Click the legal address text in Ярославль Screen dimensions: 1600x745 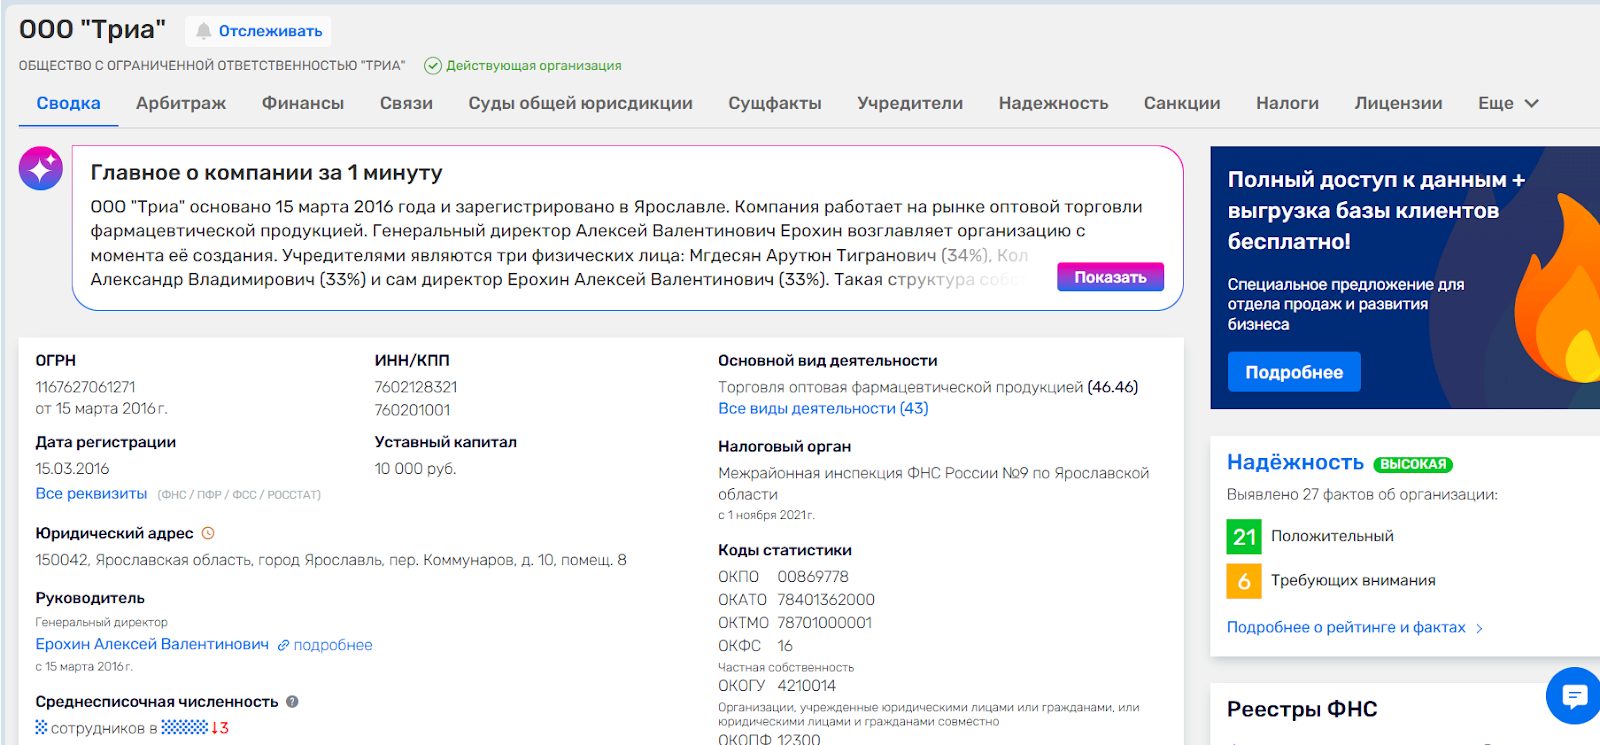(x=331, y=560)
